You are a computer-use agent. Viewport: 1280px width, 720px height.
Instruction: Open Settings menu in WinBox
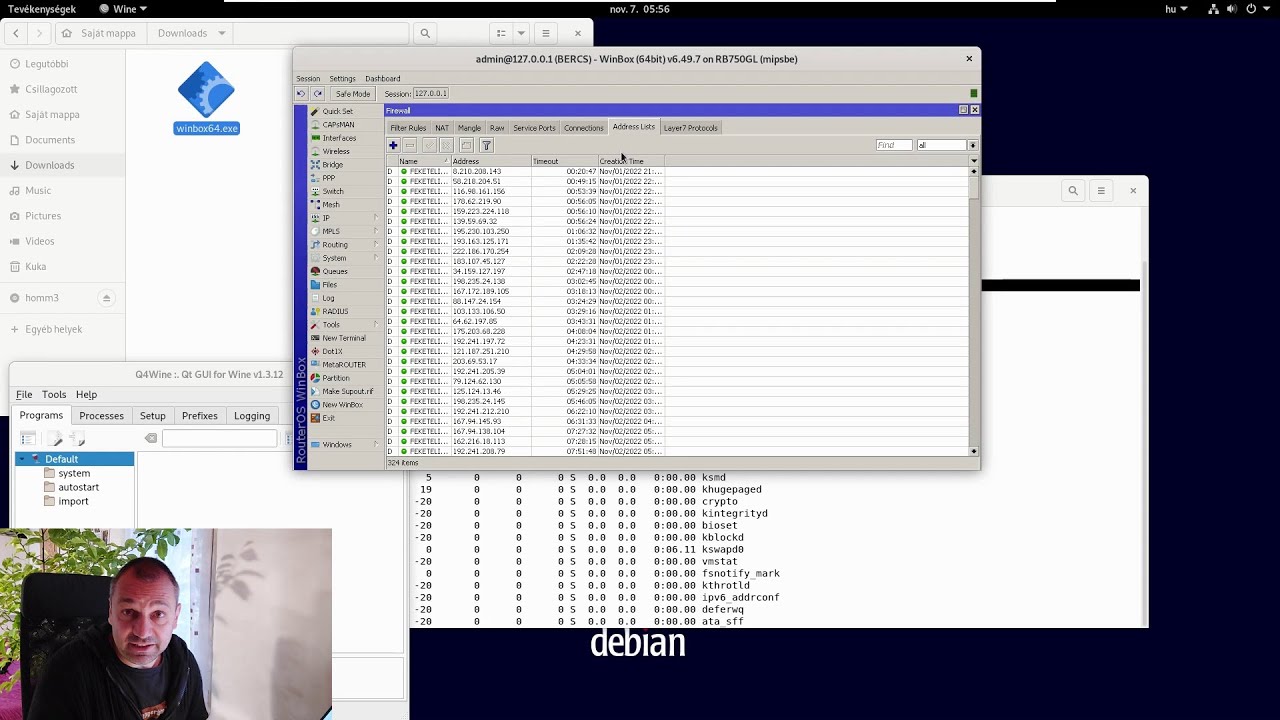[342, 78]
